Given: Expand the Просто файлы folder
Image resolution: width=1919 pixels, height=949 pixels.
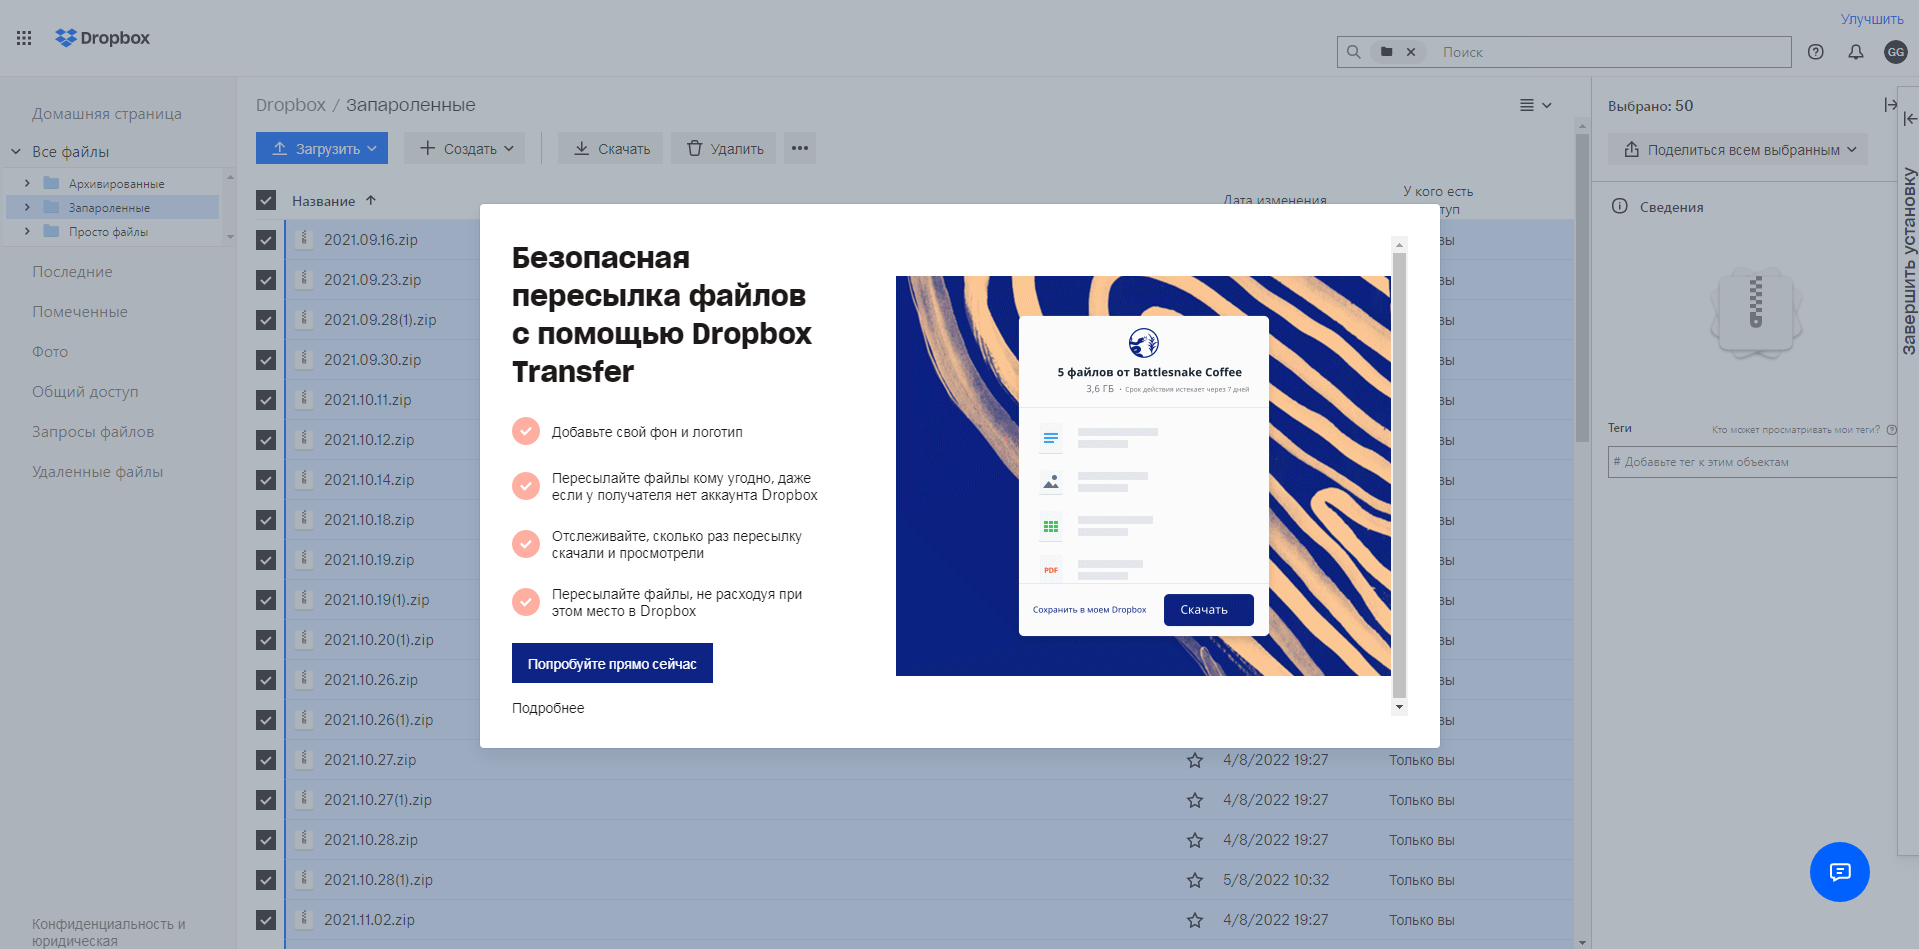Looking at the screenshot, I should (27, 231).
